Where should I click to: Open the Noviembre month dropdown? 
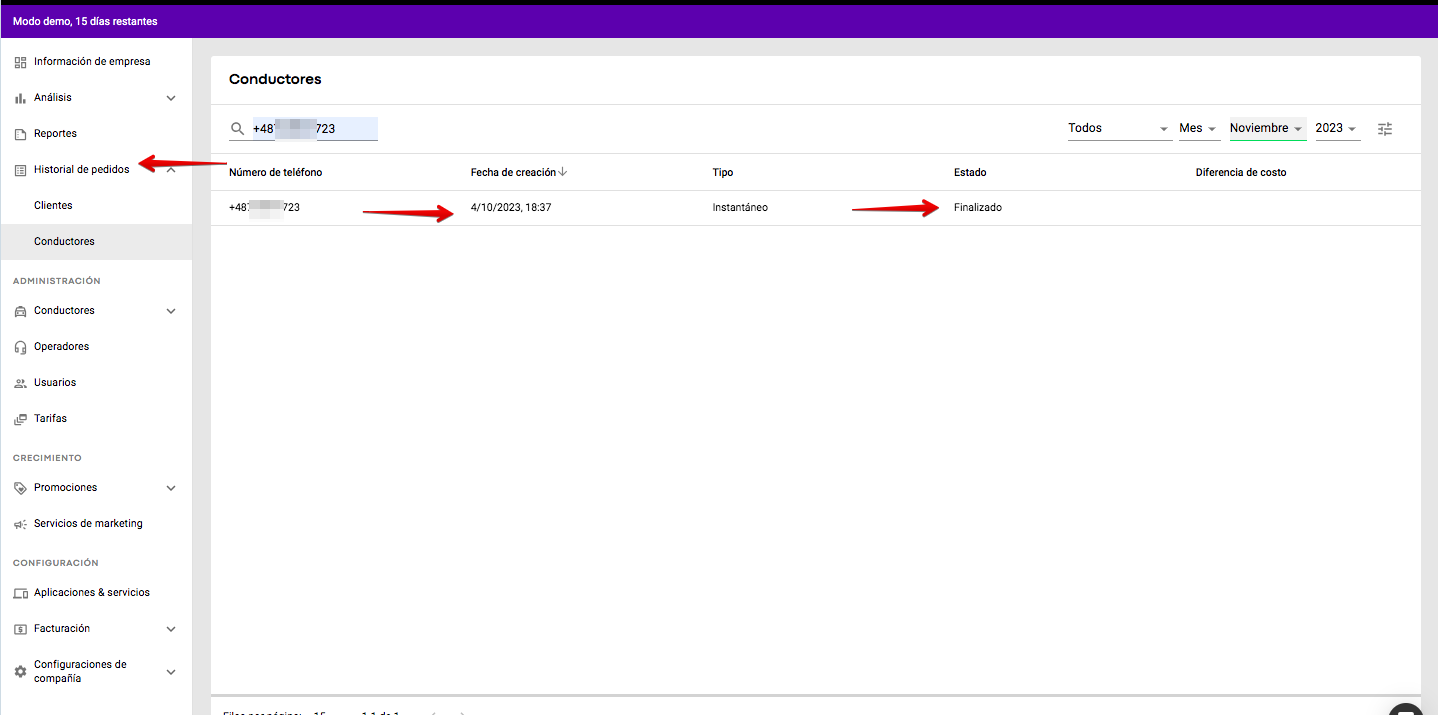(1267, 128)
